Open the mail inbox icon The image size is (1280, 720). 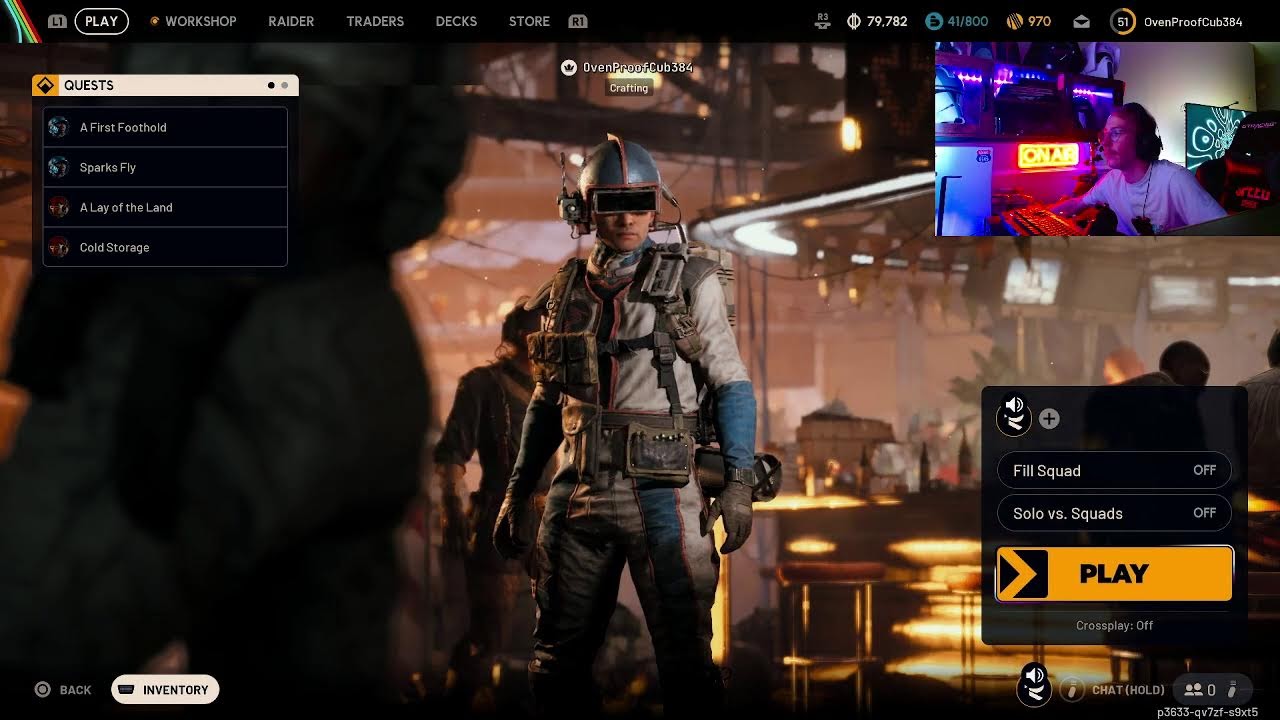pos(1082,21)
